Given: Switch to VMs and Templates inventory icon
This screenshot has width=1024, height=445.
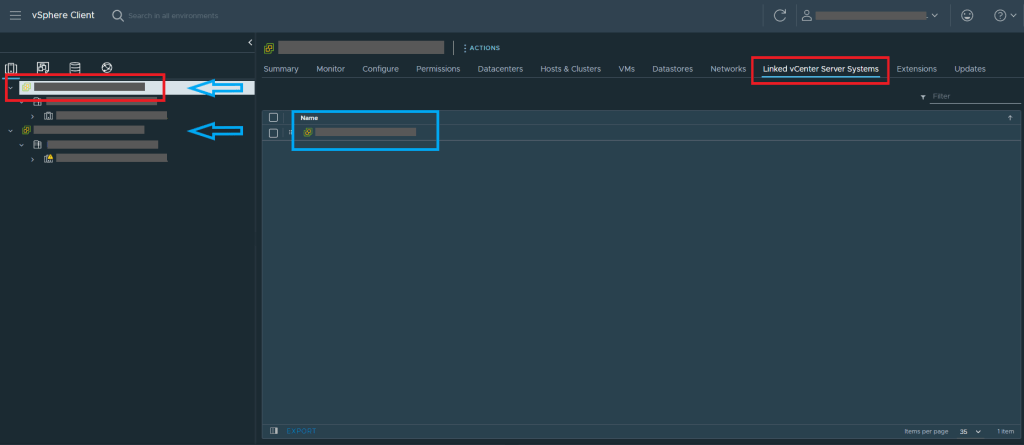Looking at the screenshot, I should tap(43, 68).
